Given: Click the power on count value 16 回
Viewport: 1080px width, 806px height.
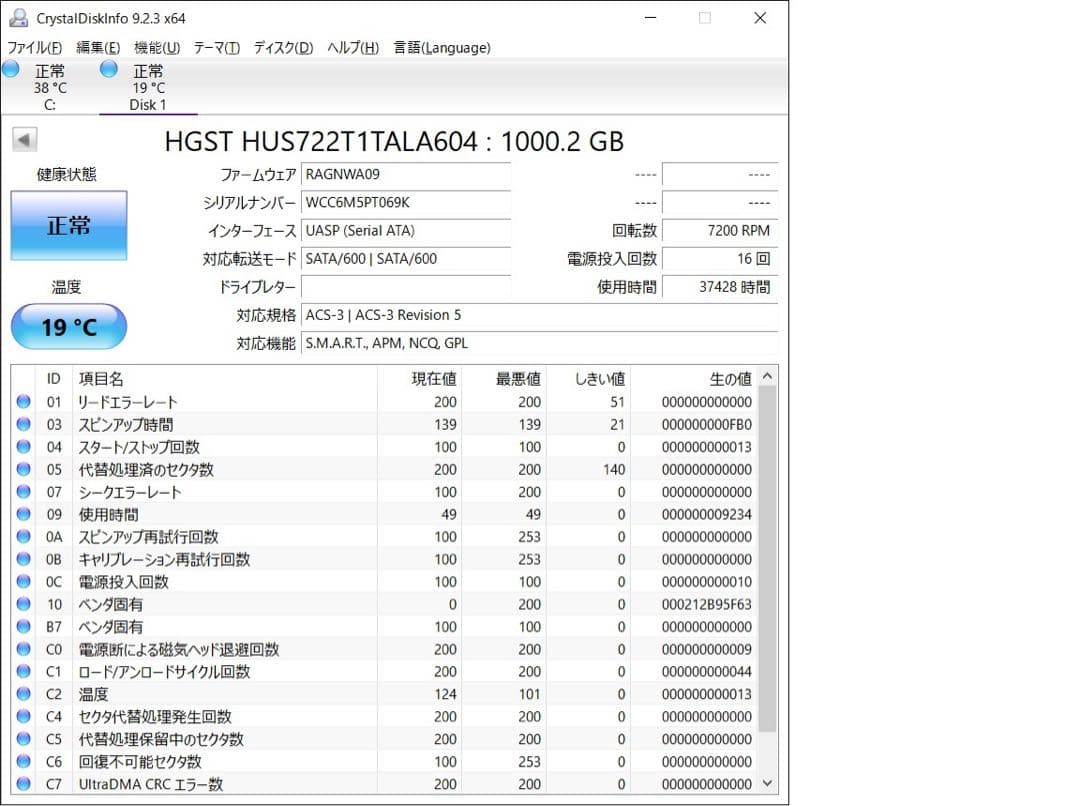Looking at the screenshot, I should (720, 259).
